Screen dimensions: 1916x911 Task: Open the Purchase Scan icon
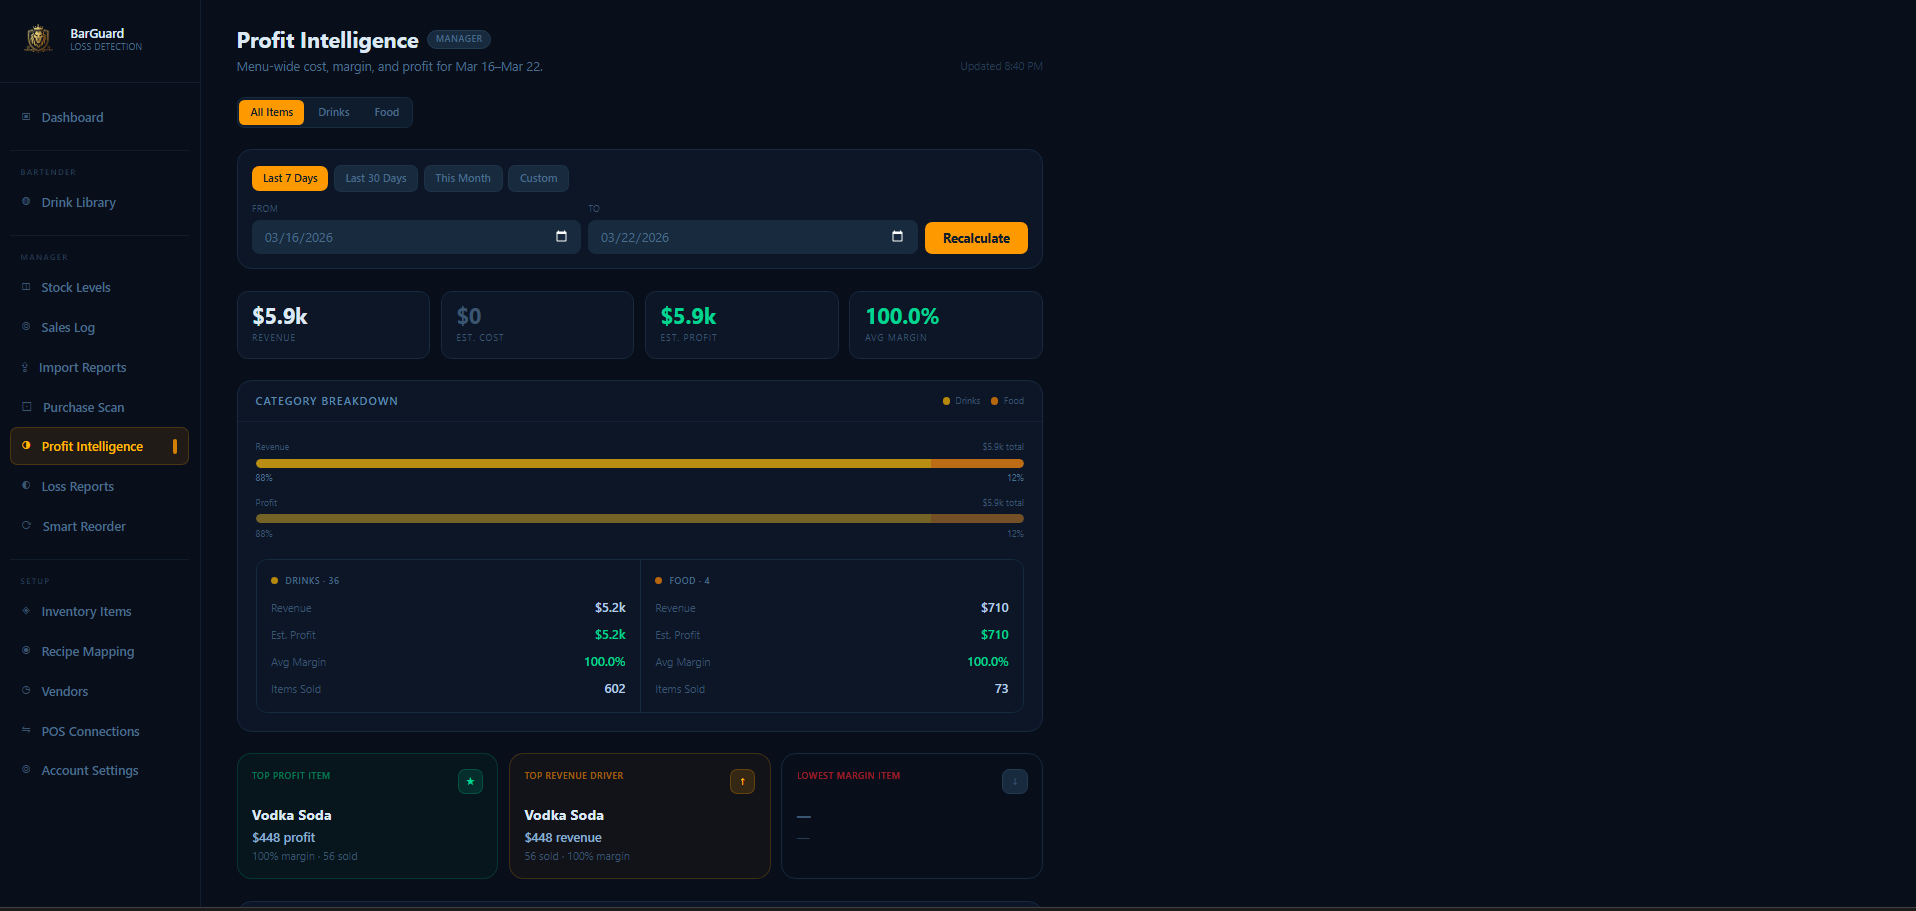pyautogui.click(x=24, y=407)
